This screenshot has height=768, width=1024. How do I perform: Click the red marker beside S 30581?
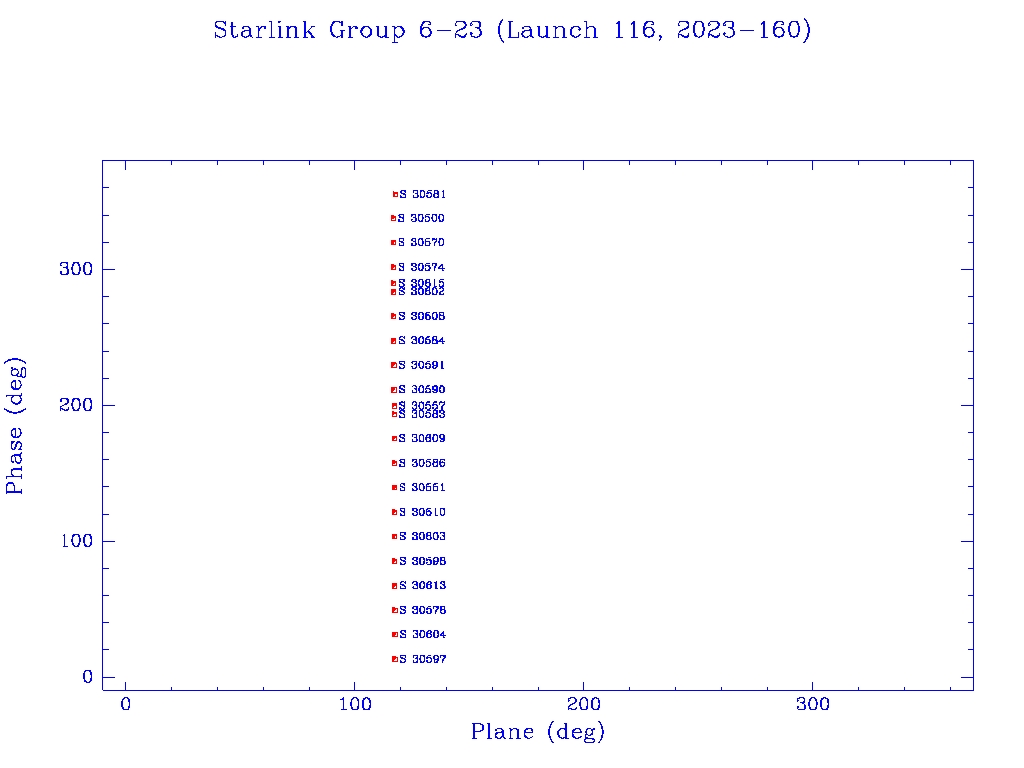[395, 194]
